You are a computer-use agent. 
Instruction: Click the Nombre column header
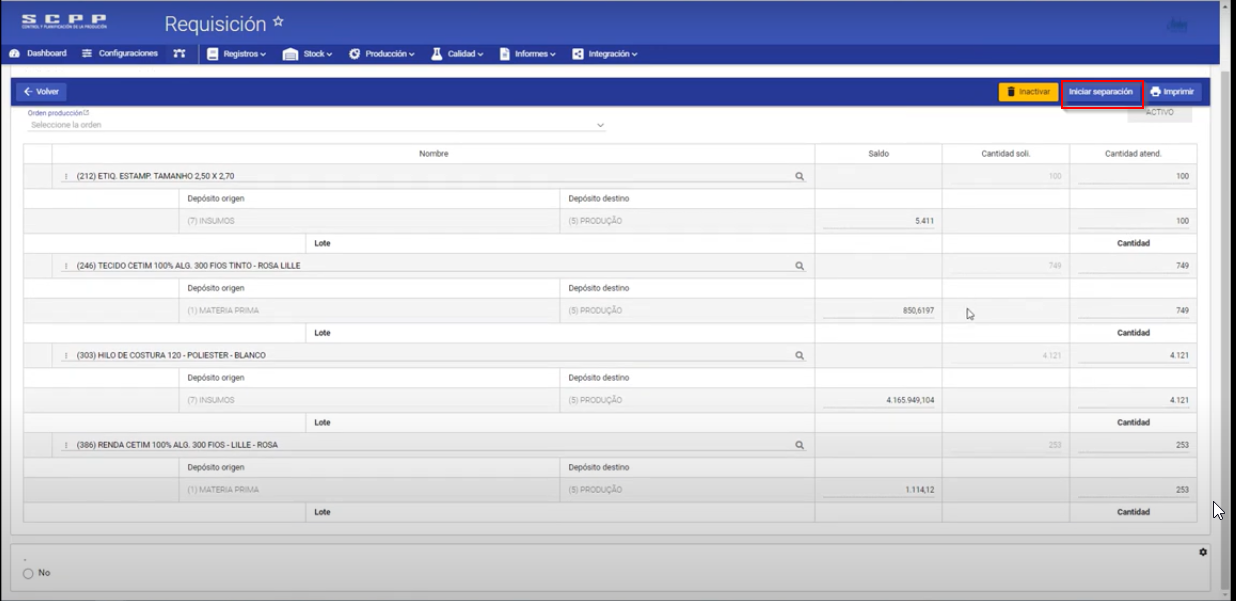(x=433, y=154)
